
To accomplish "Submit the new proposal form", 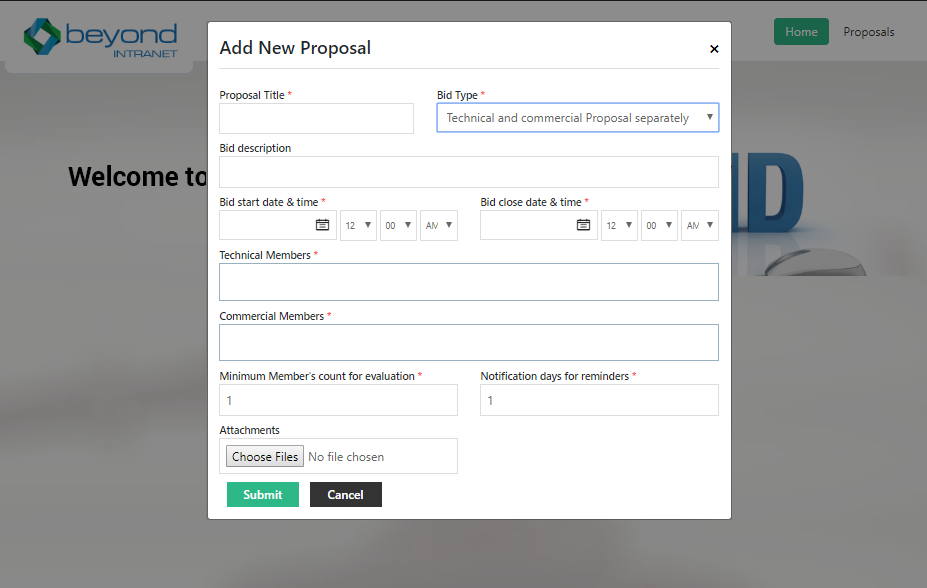I will coord(263,495).
